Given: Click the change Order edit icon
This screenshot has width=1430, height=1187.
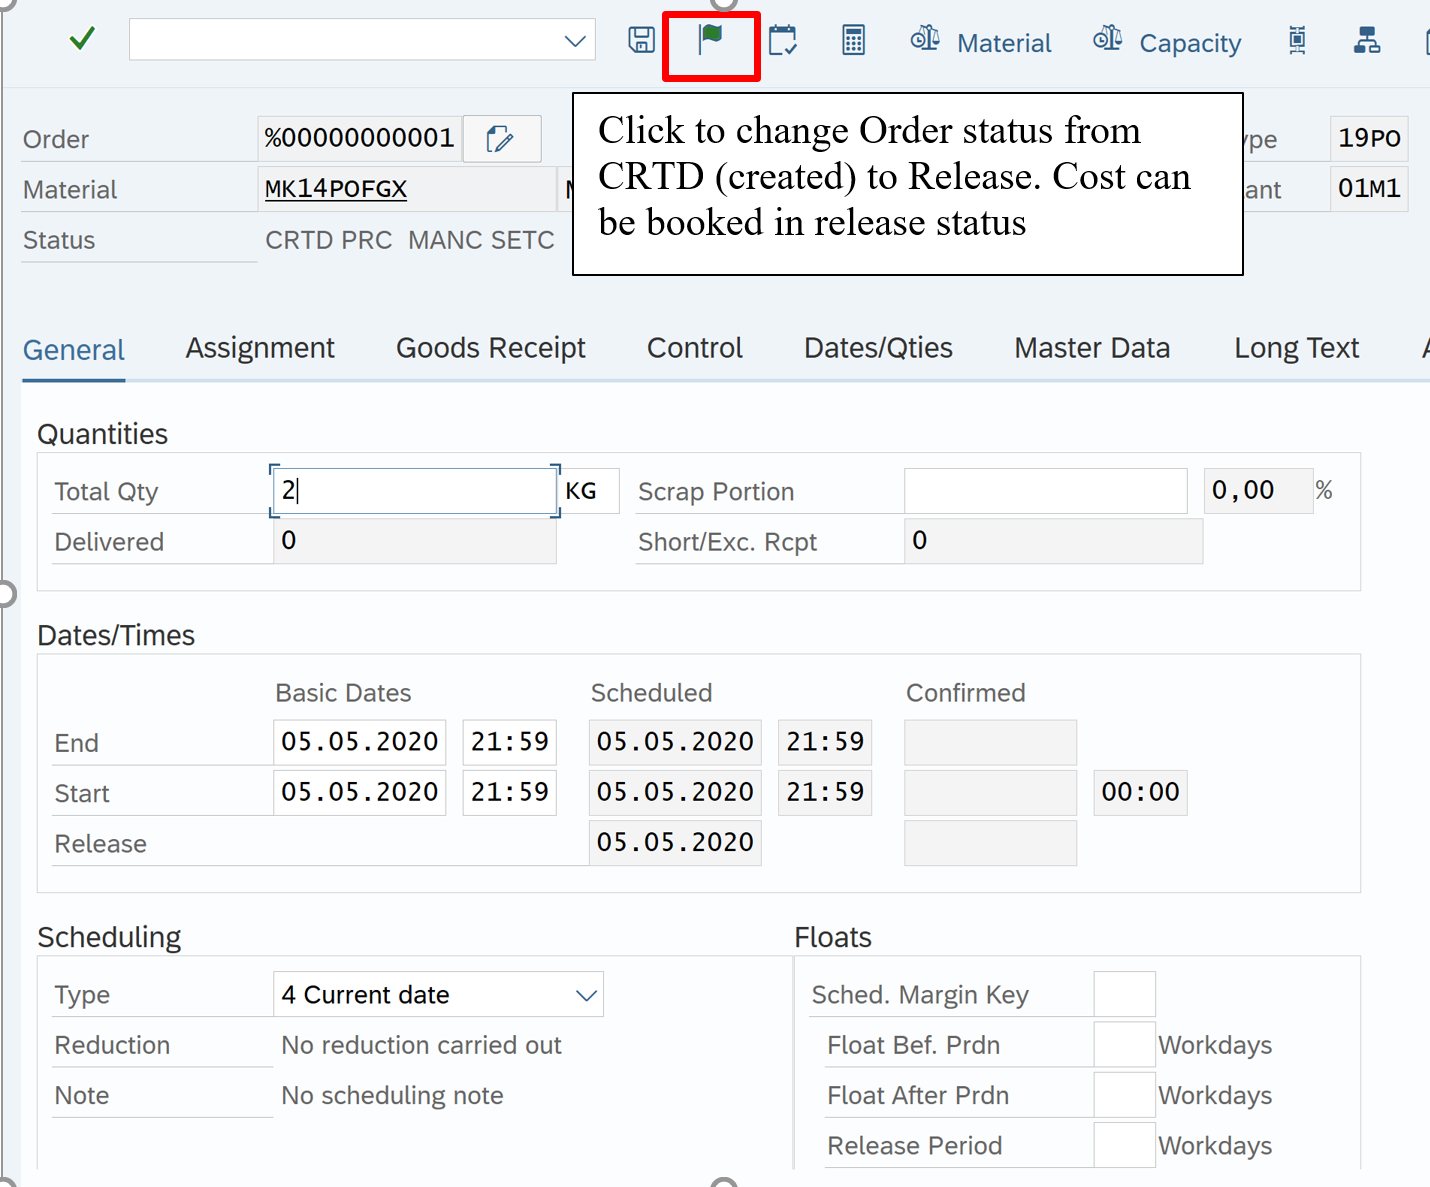Looking at the screenshot, I should tap(501, 139).
